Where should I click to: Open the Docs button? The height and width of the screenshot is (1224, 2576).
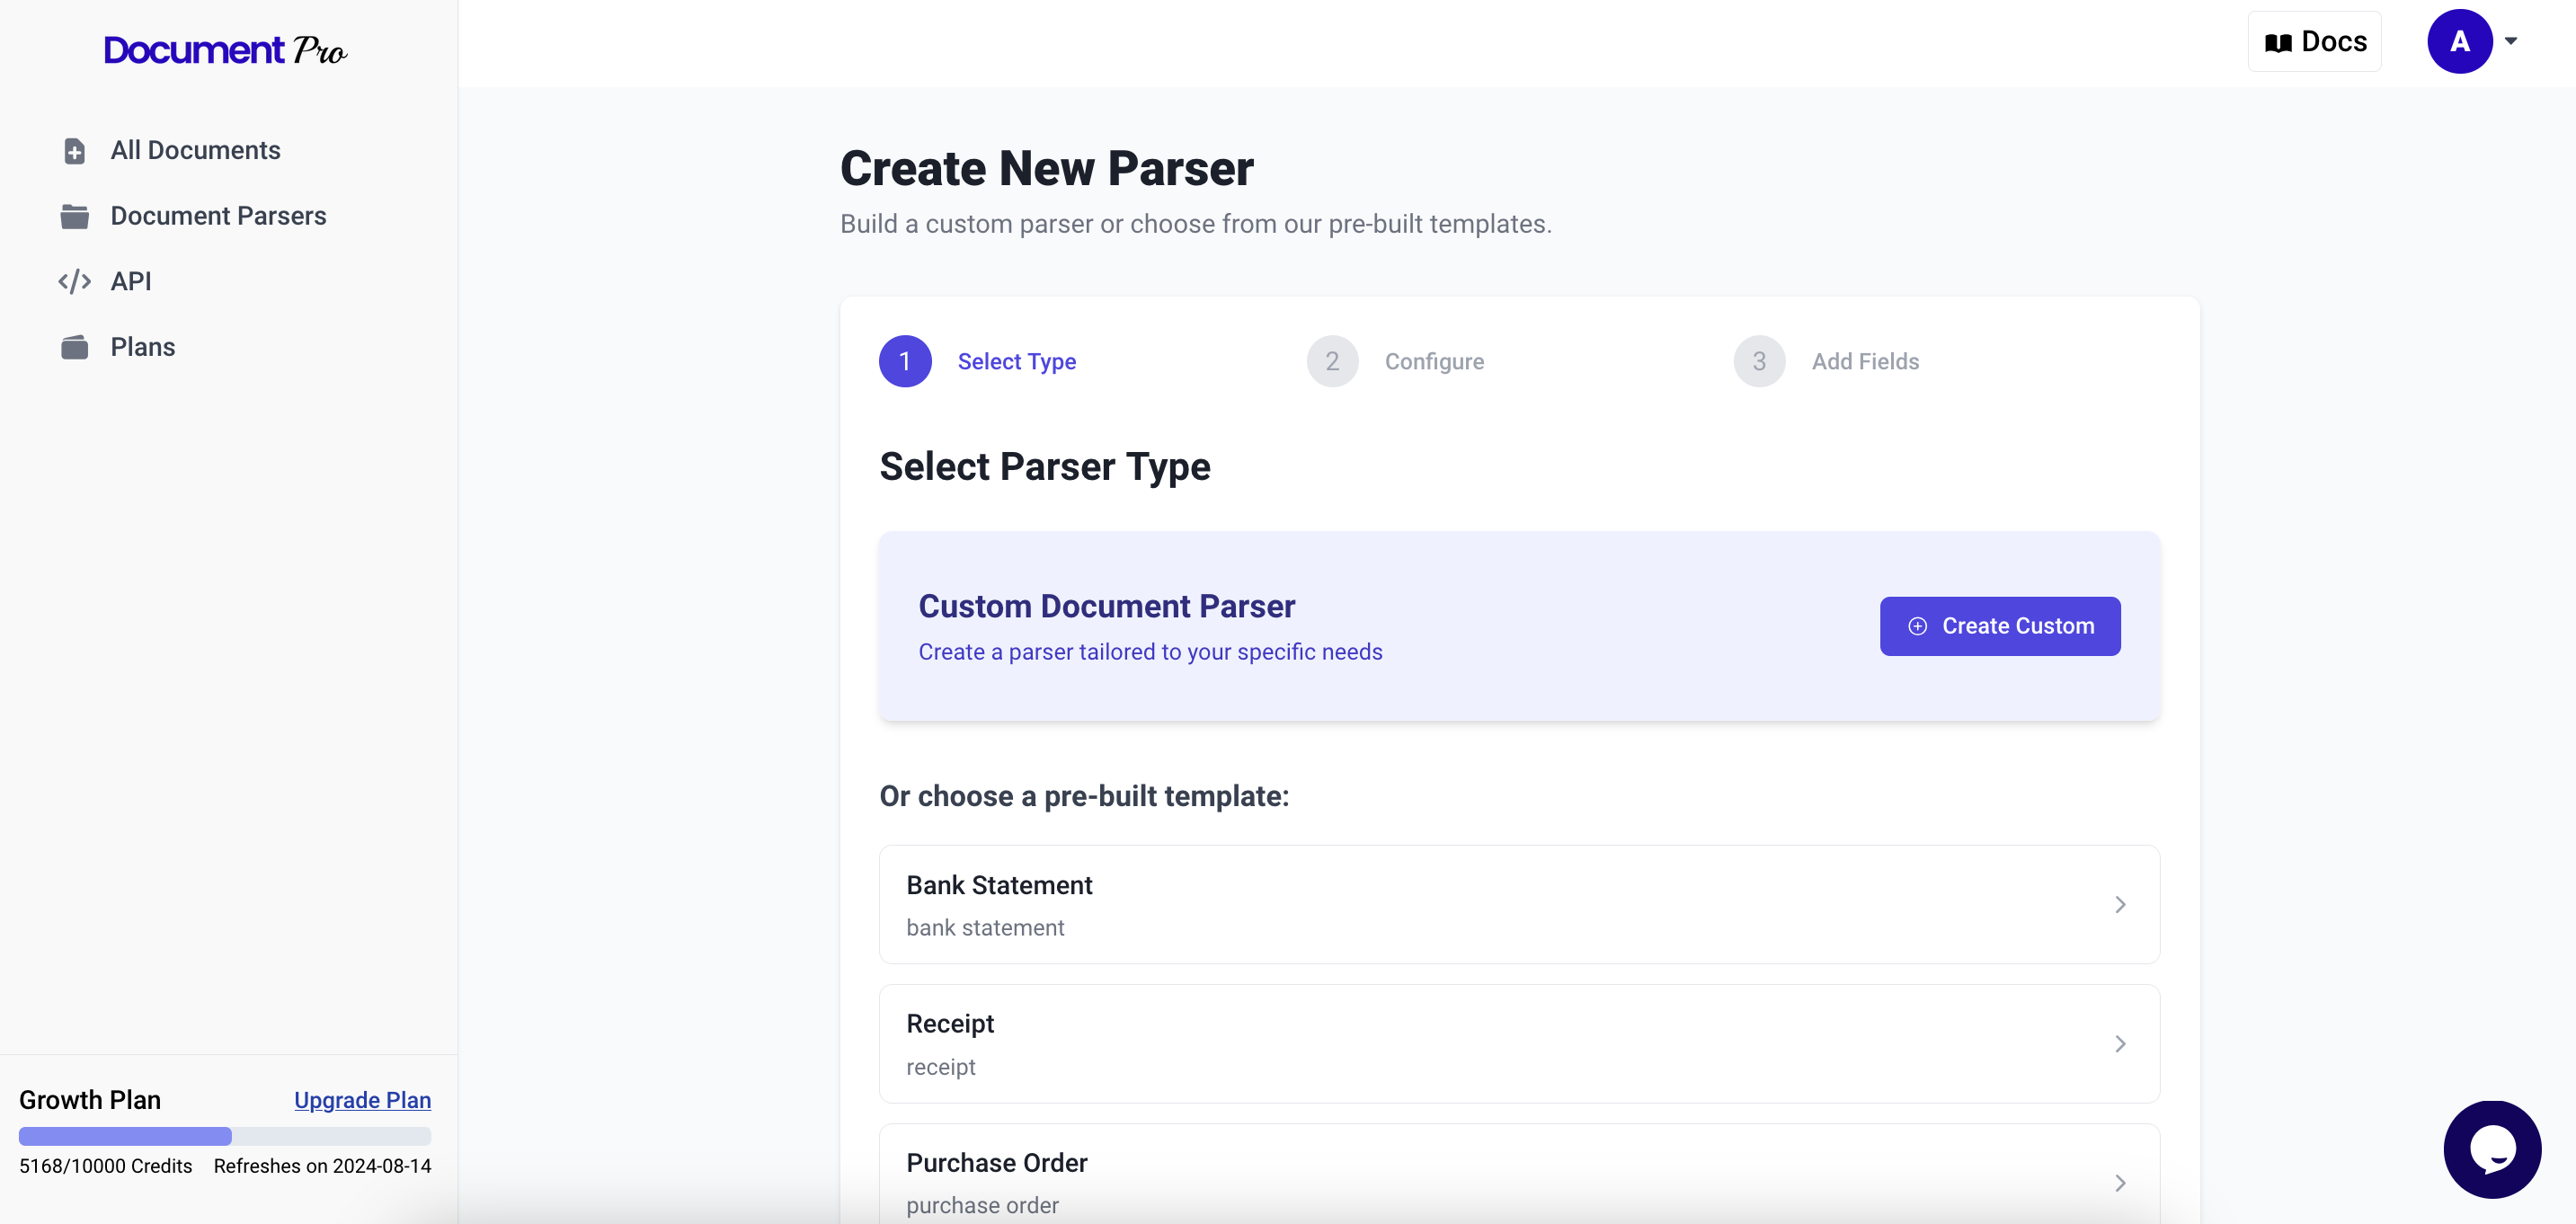point(2314,42)
